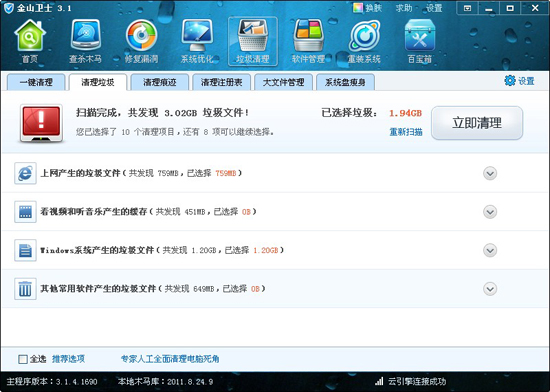Open the 首页 home icon
Image resolution: width=550 pixels, height=392 pixels.
30,41
